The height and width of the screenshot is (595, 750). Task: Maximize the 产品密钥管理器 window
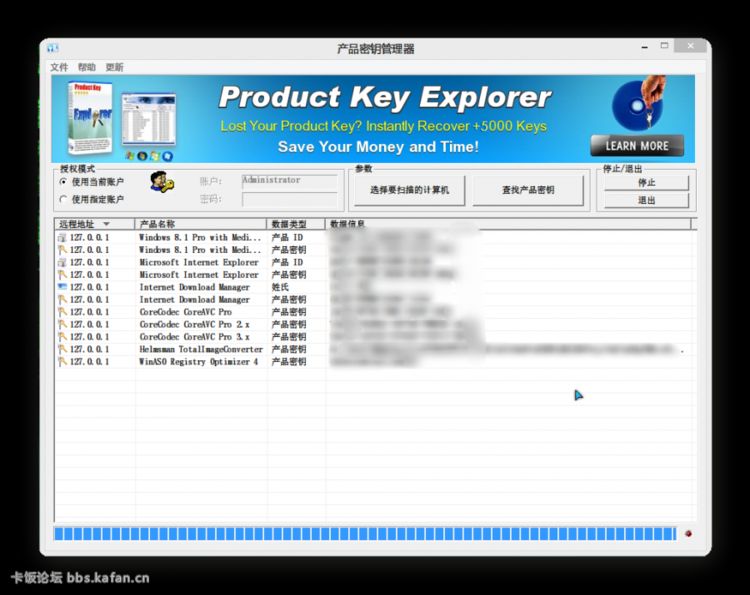pyautogui.click(x=664, y=46)
